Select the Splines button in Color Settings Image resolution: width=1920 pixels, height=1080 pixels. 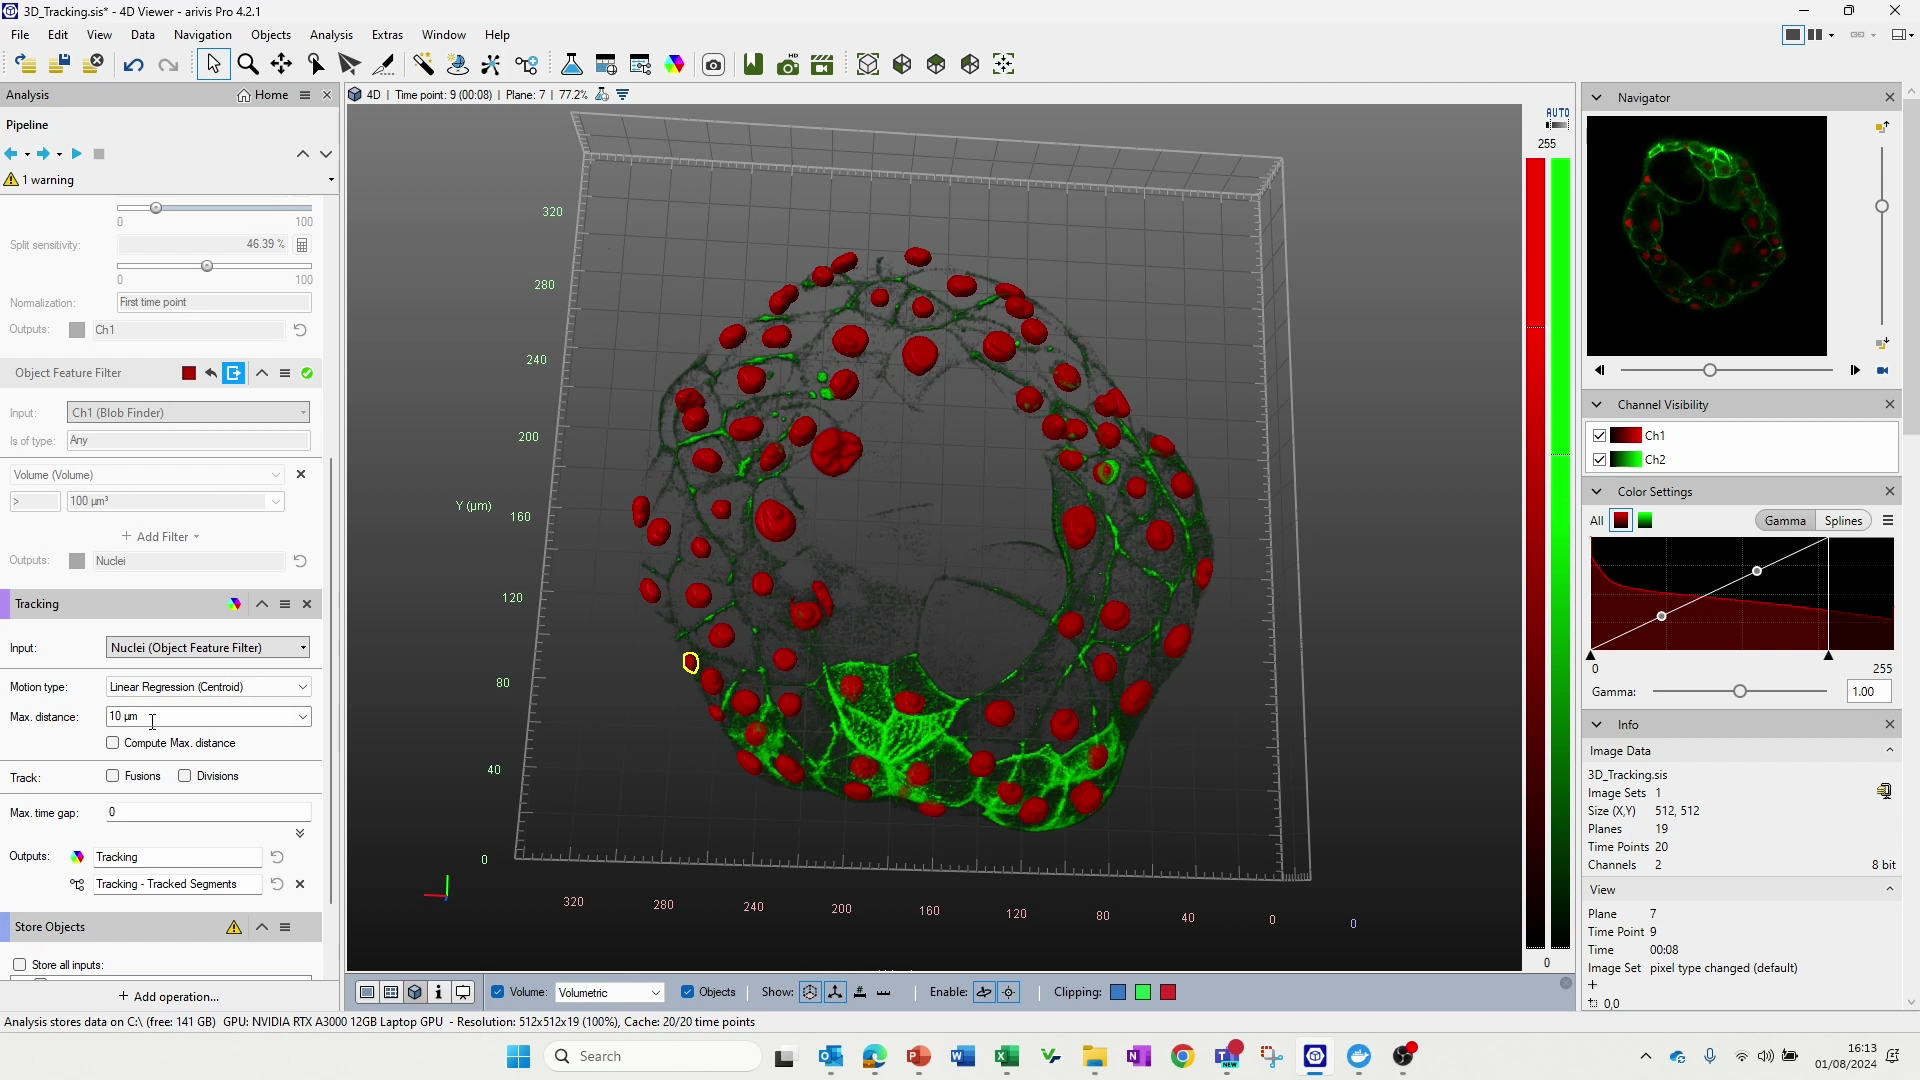click(x=1842, y=521)
